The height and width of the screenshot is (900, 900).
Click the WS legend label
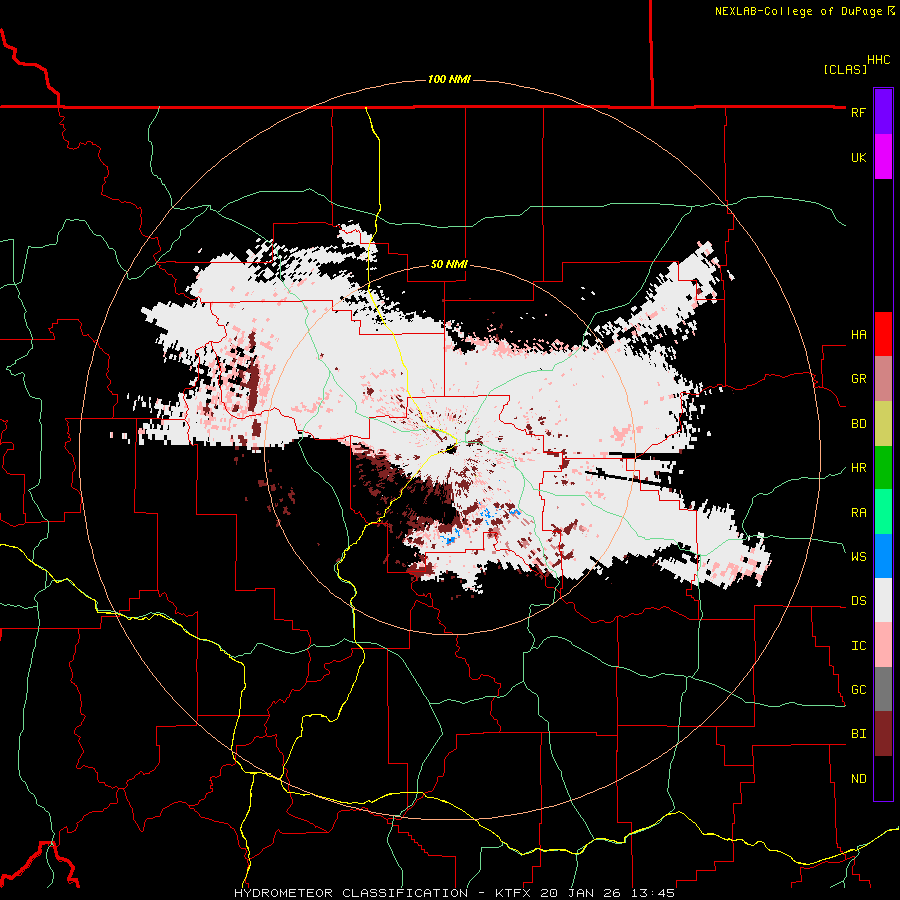858,557
